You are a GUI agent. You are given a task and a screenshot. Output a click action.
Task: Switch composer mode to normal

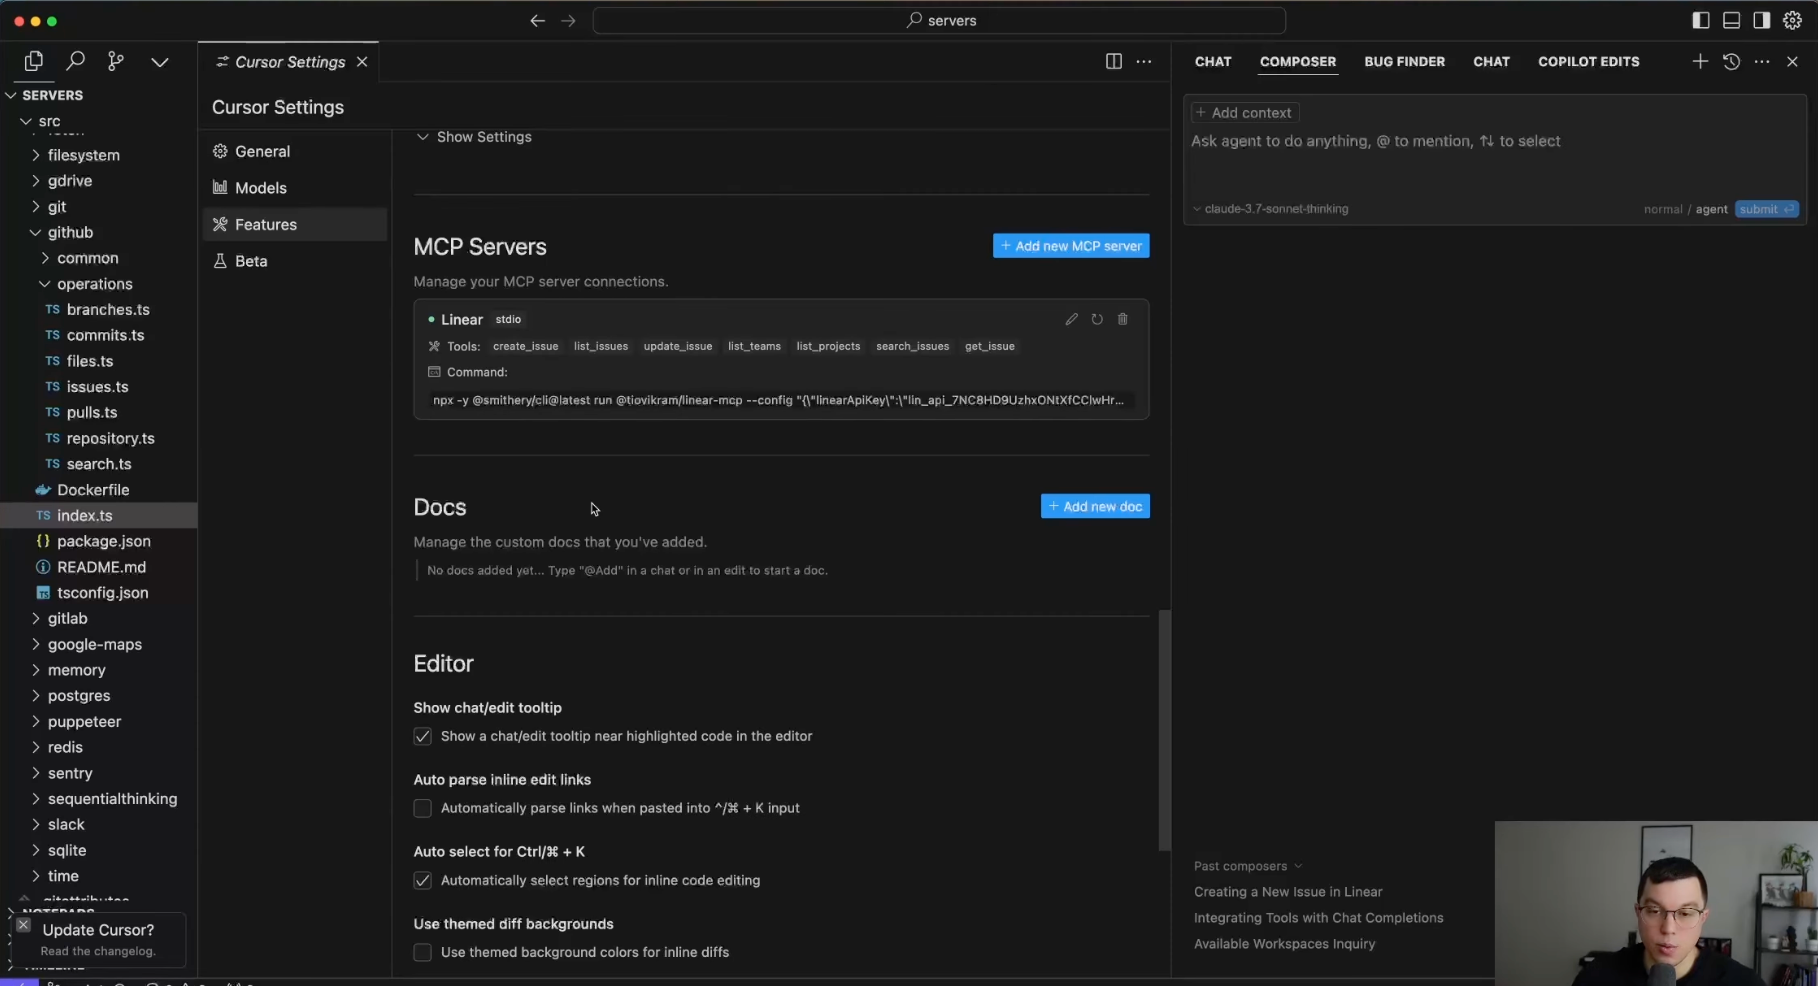[1662, 209]
